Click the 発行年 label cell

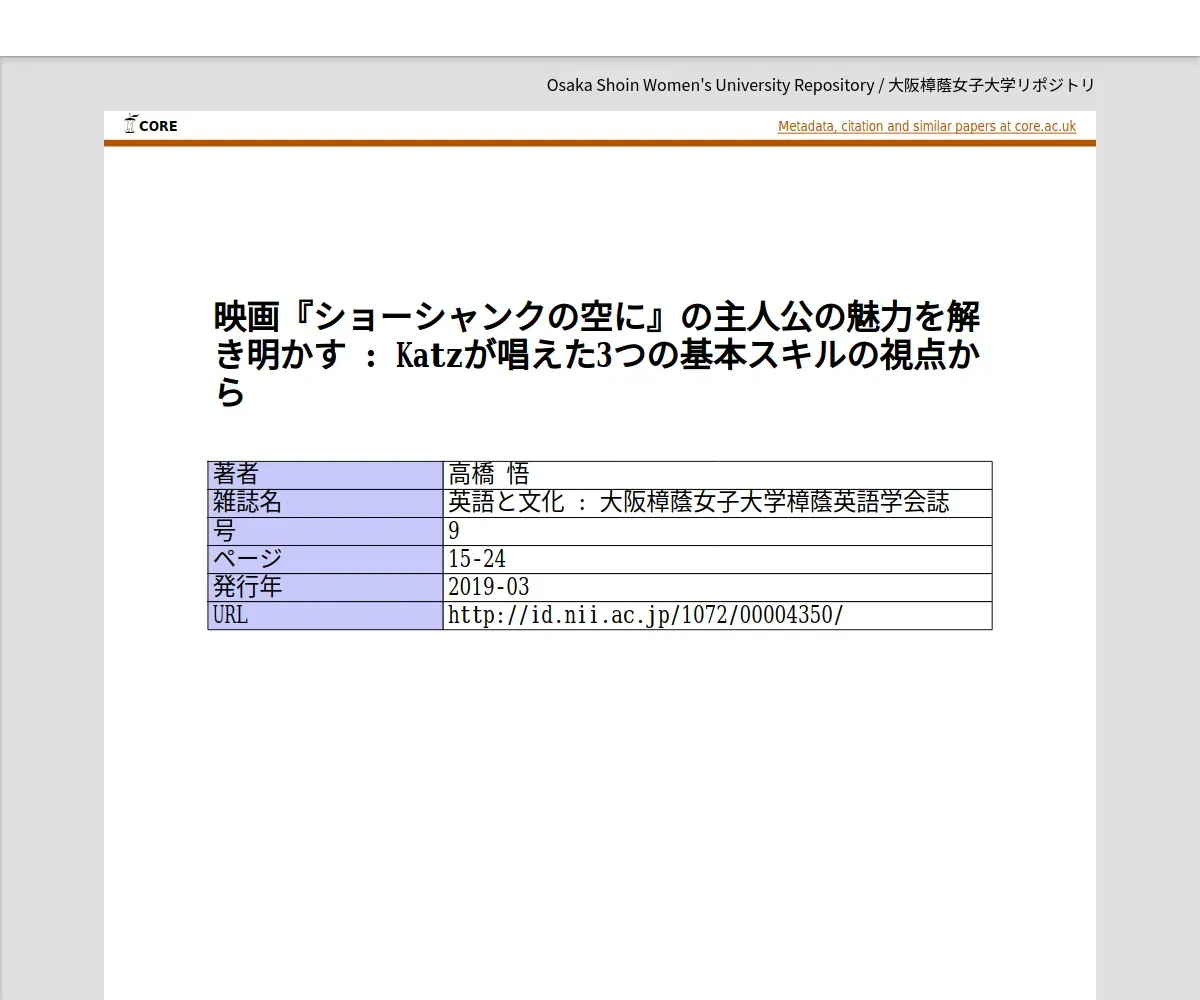(x=325, y=587)
